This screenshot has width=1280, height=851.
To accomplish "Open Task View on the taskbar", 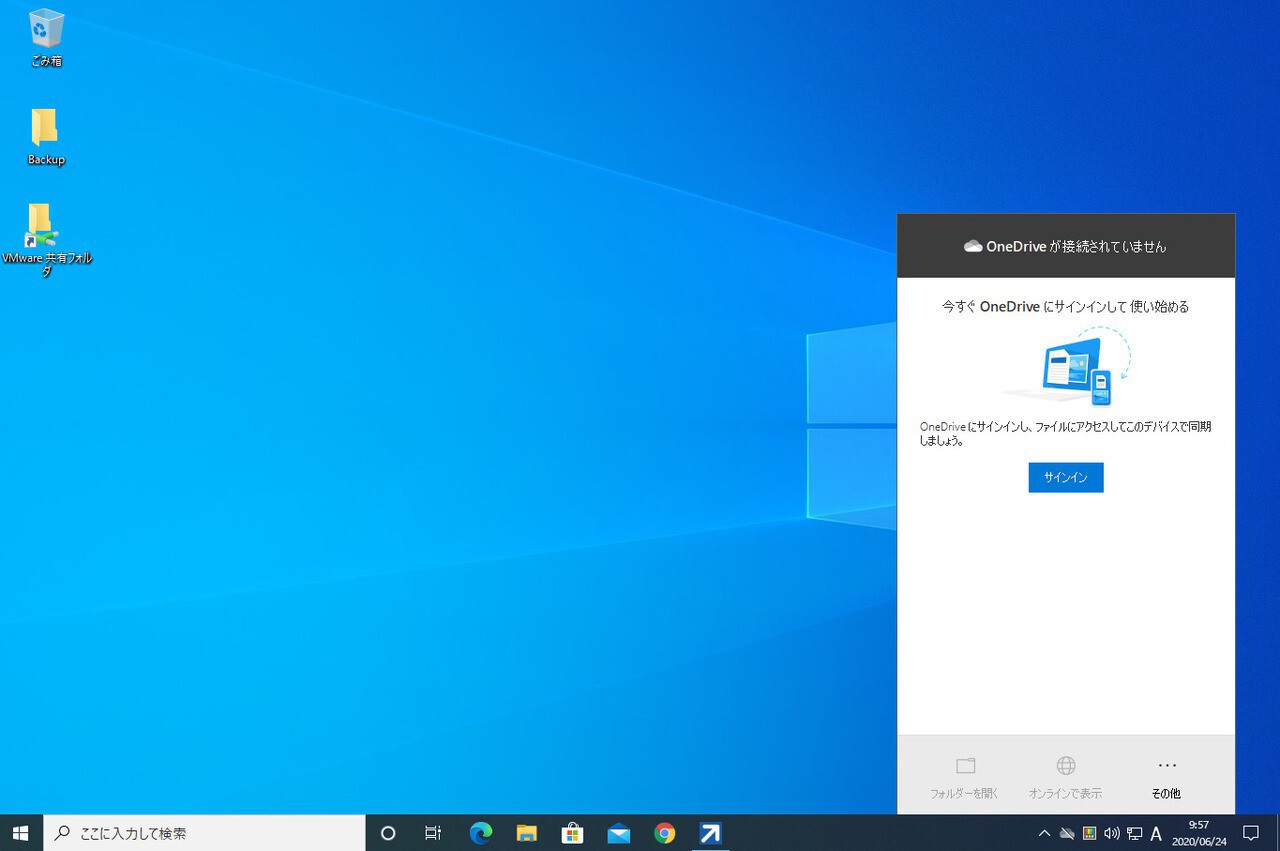I will click(433, 833).
